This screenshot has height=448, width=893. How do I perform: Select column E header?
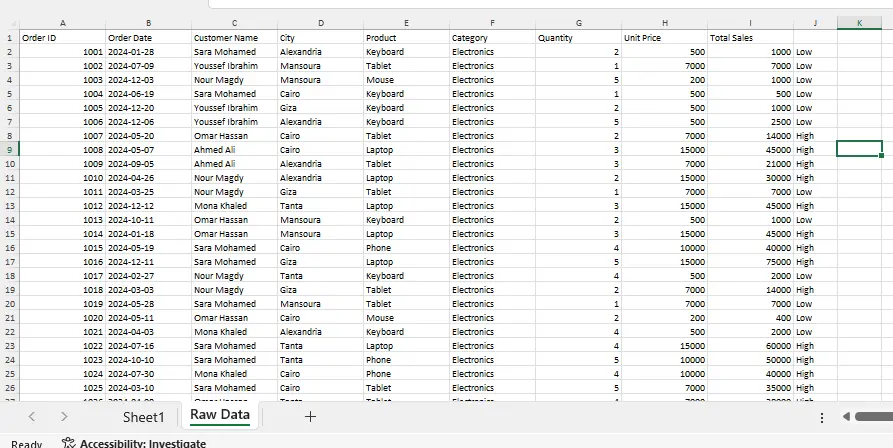pos(407,23)
